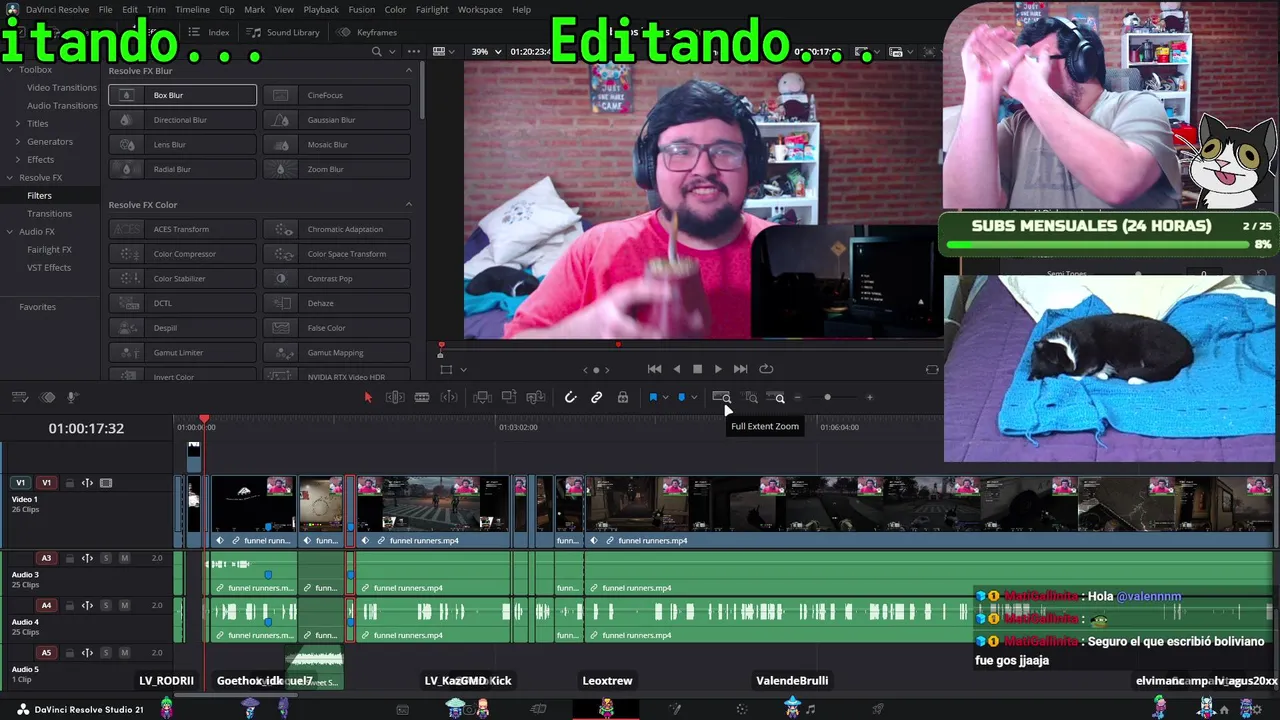The height and width of the screenshot is (720, 1280).
Task: Click the A3 destination control
Action: click(46, 558)
